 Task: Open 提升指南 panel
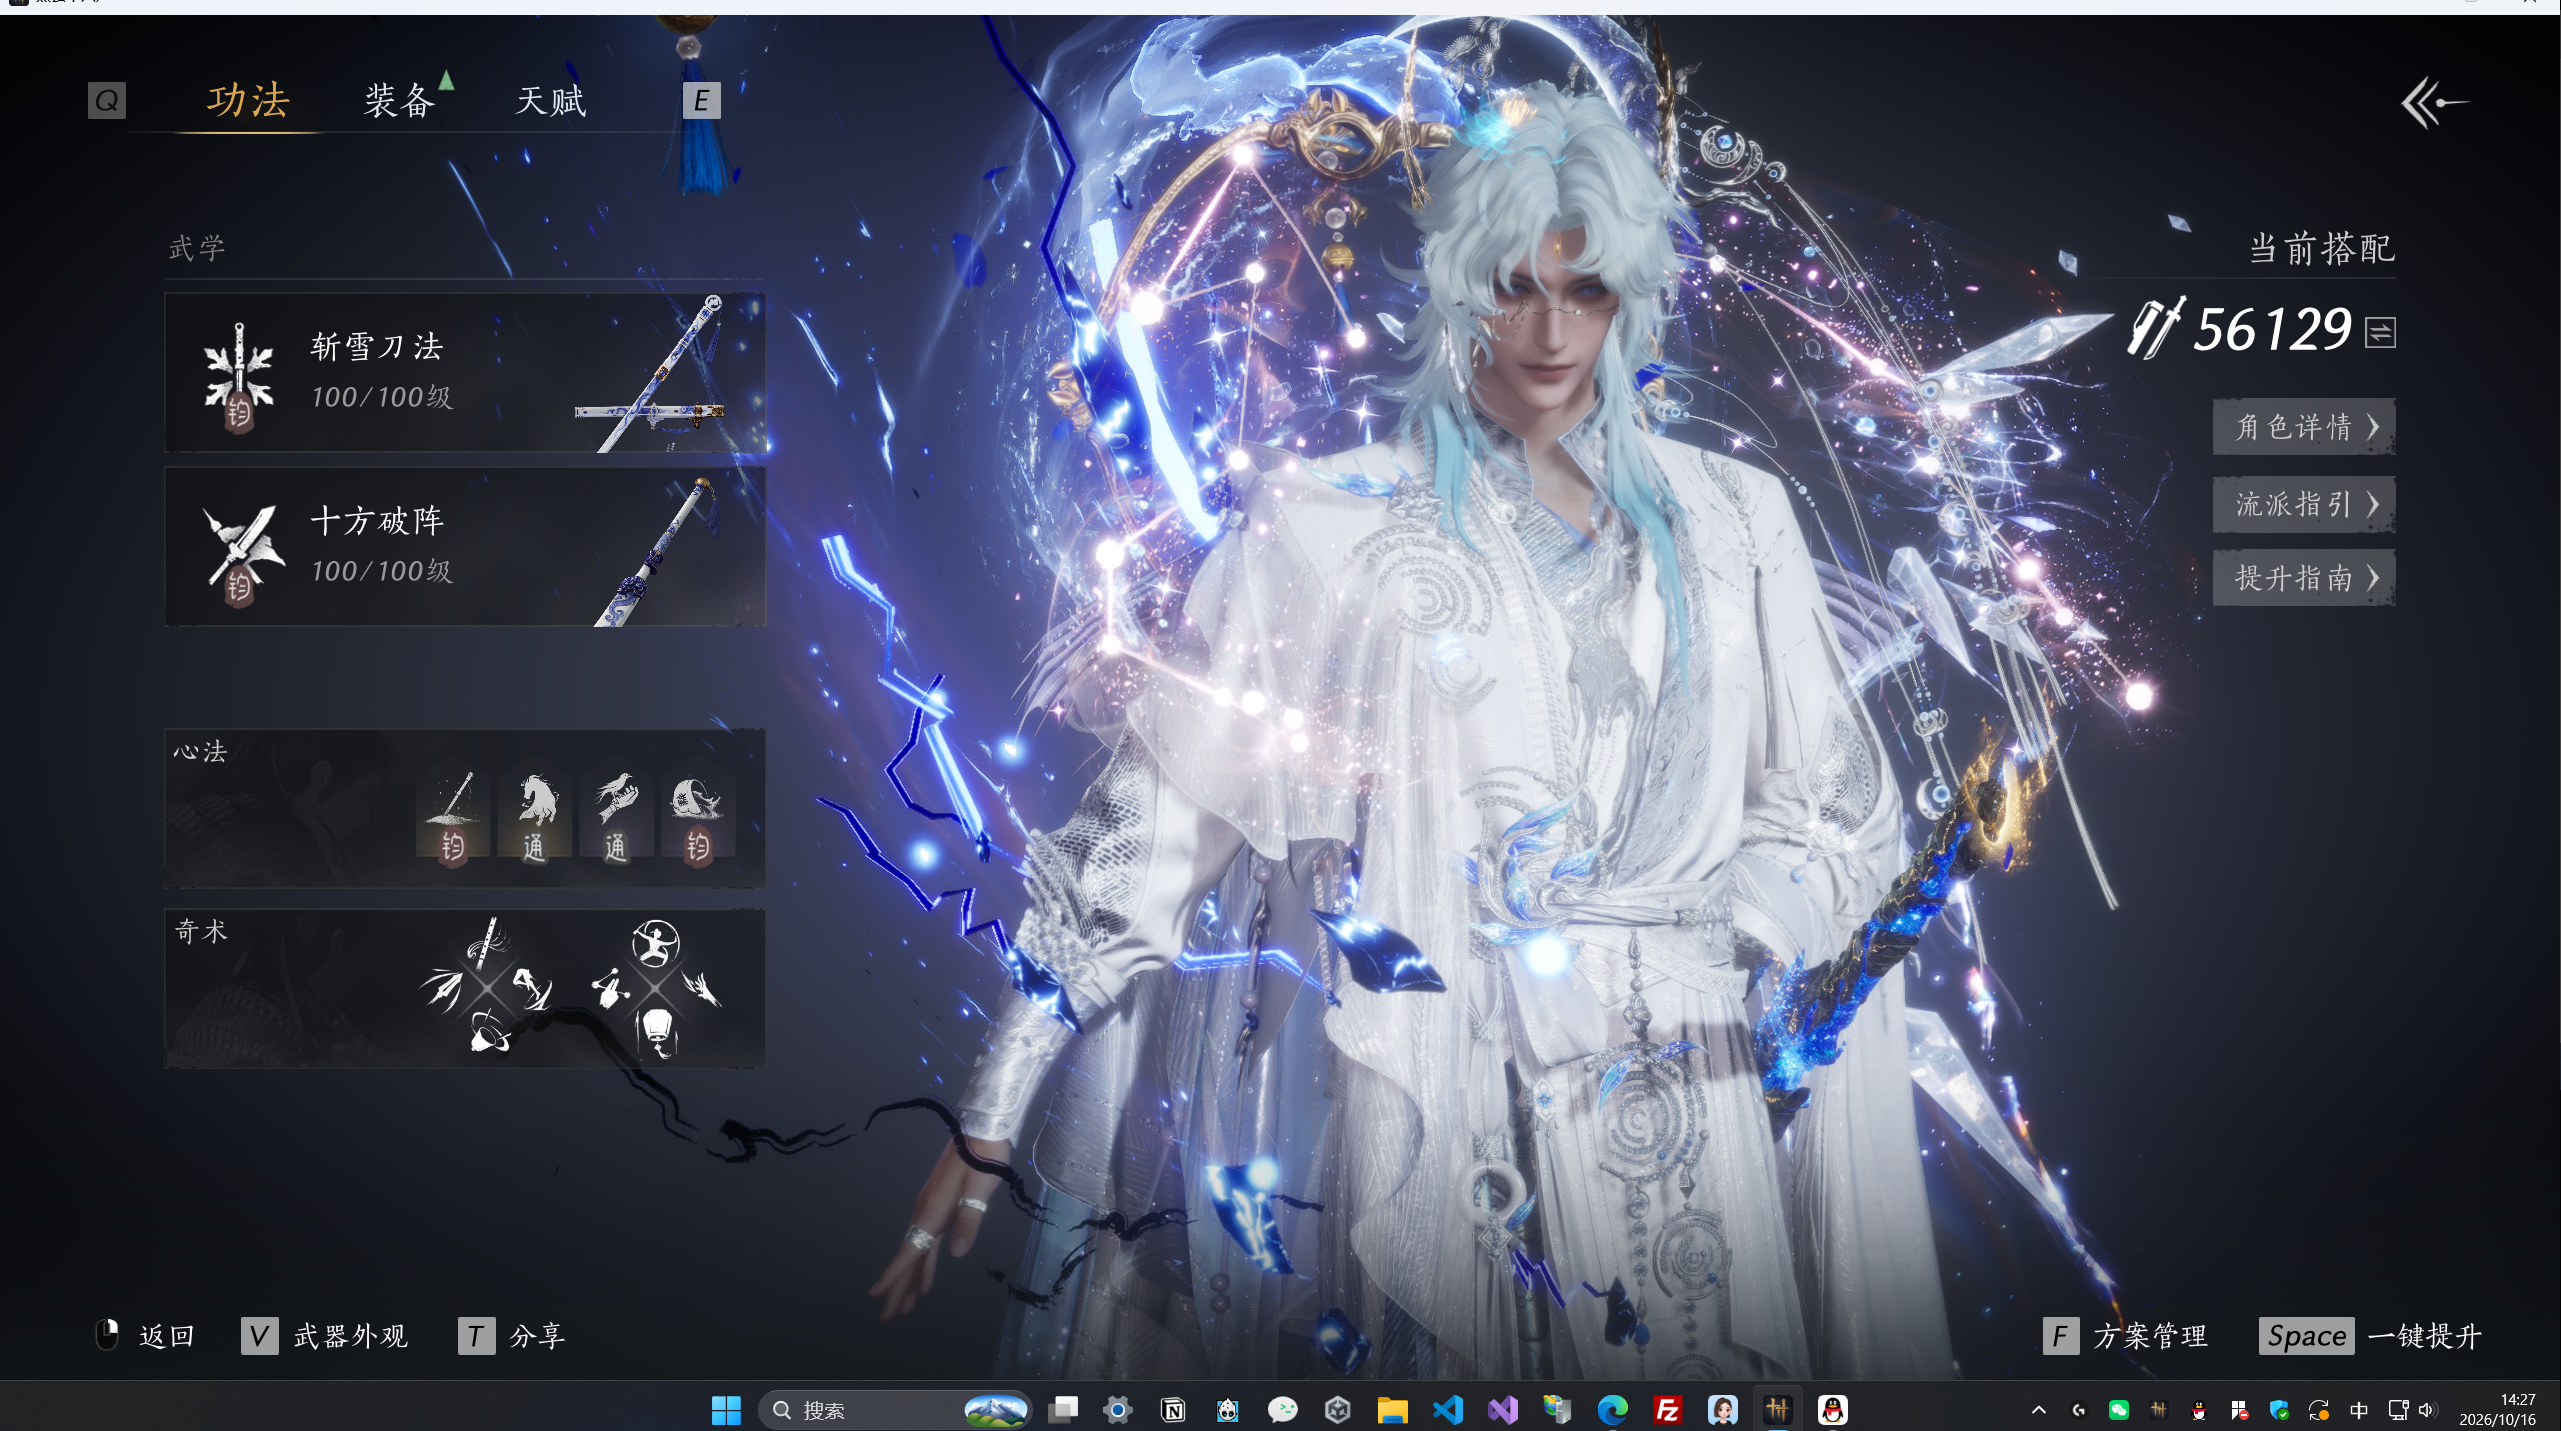coord(2304,578)
